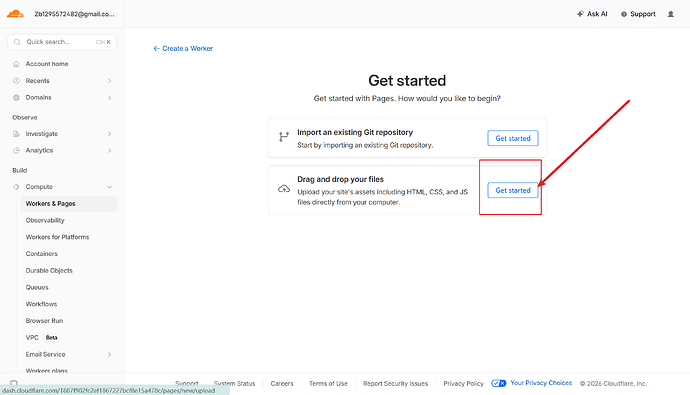Open Analytics in sidebar
This screenshot has height=395, width=690.
coord(39,150)
